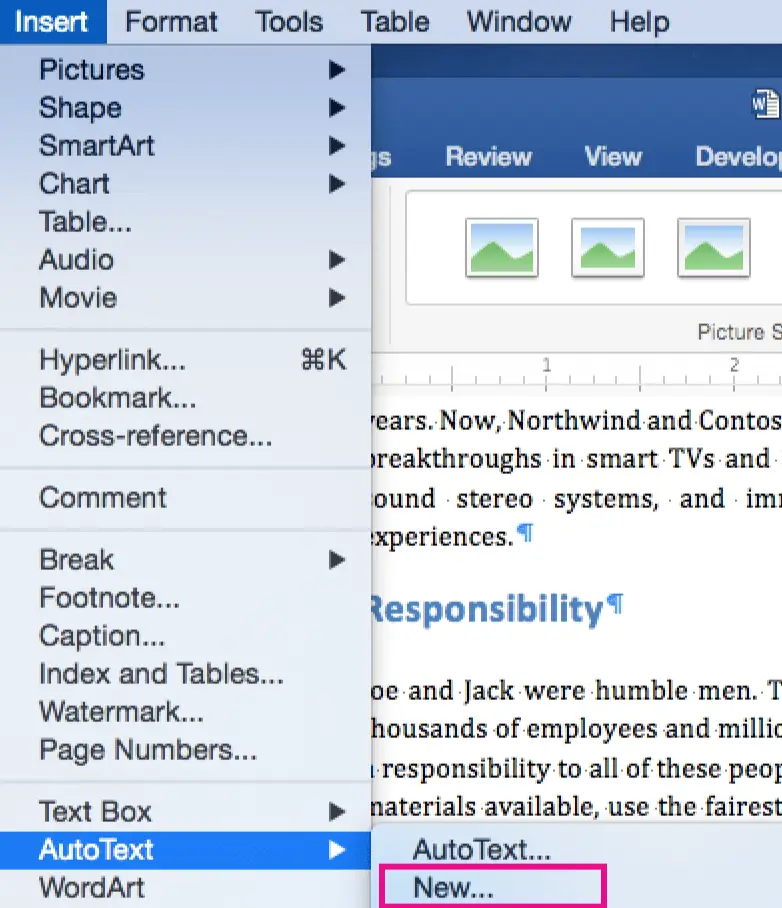The height and width of the screenshot is (908, 782).
Task: Apply the third picture style thumbnail
Action: point(713,247)
